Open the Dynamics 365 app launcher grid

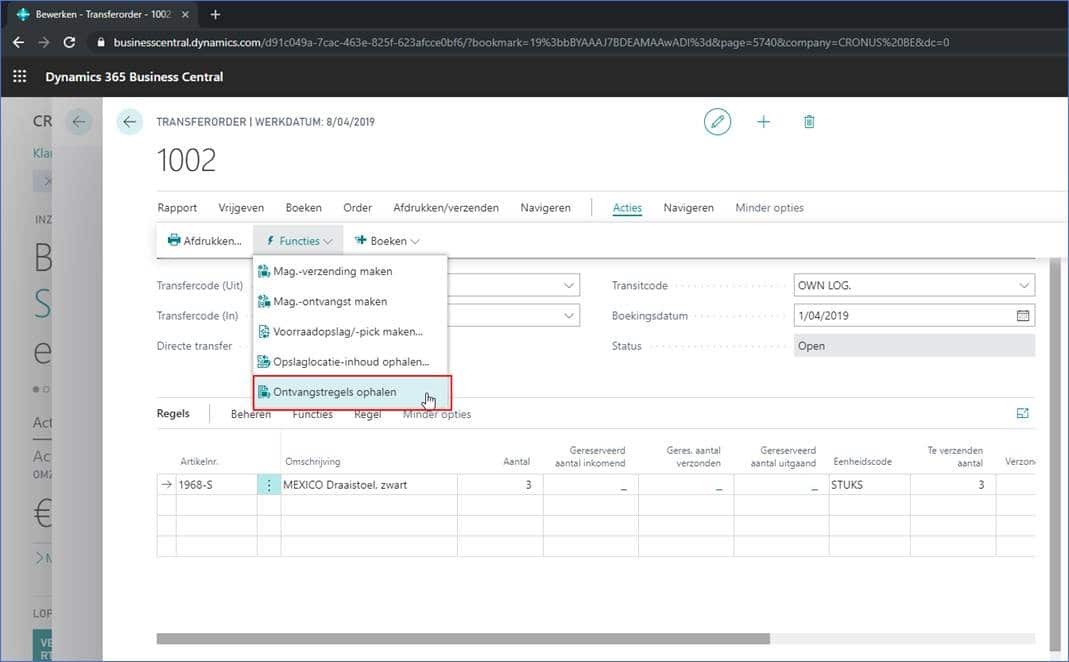click(x=20, y=76)
